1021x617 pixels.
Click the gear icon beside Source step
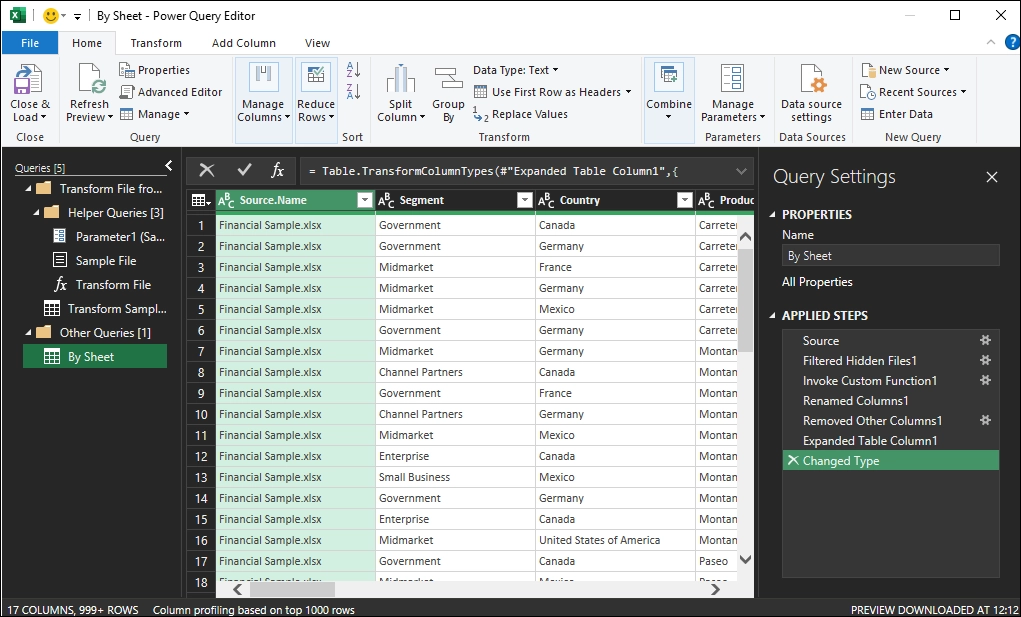point(986,341)
